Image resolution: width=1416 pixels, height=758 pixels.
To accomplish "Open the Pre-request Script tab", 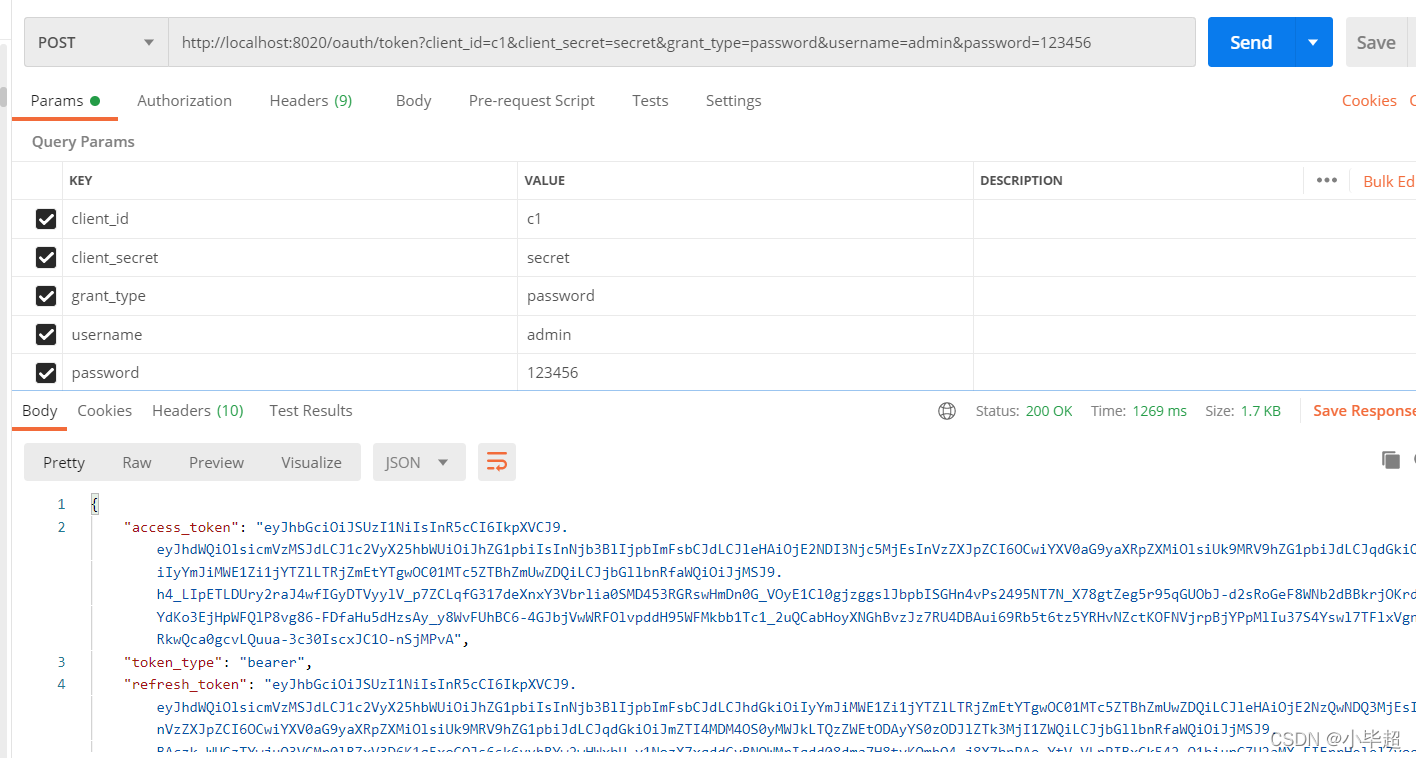I will click(532, 101).
